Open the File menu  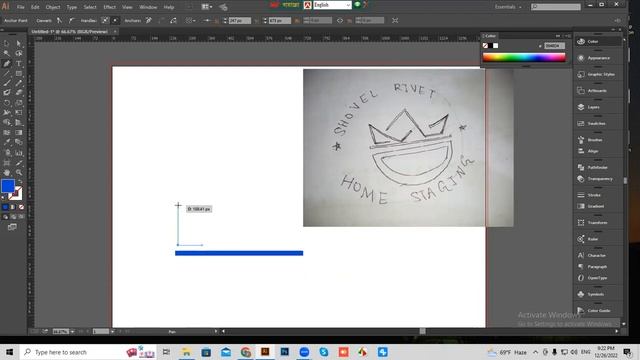click(21, 7)
